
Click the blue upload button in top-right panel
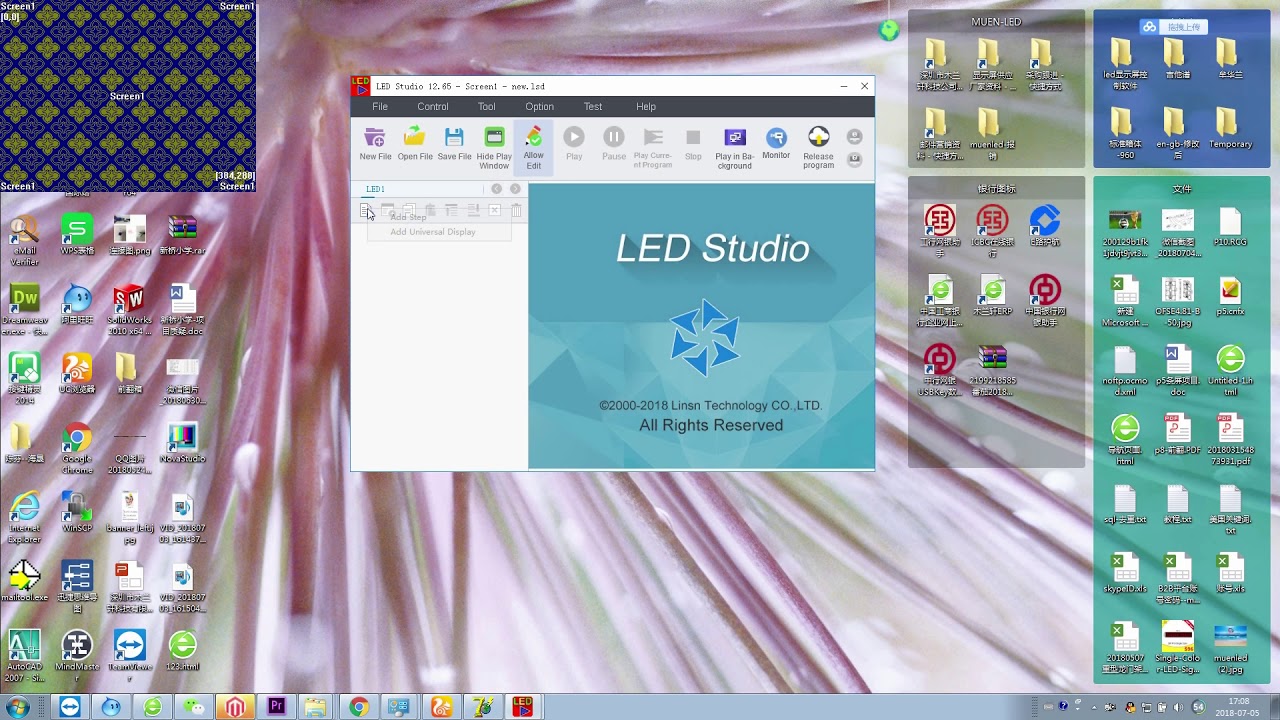pyautogui.click(x=1174, y=27)
